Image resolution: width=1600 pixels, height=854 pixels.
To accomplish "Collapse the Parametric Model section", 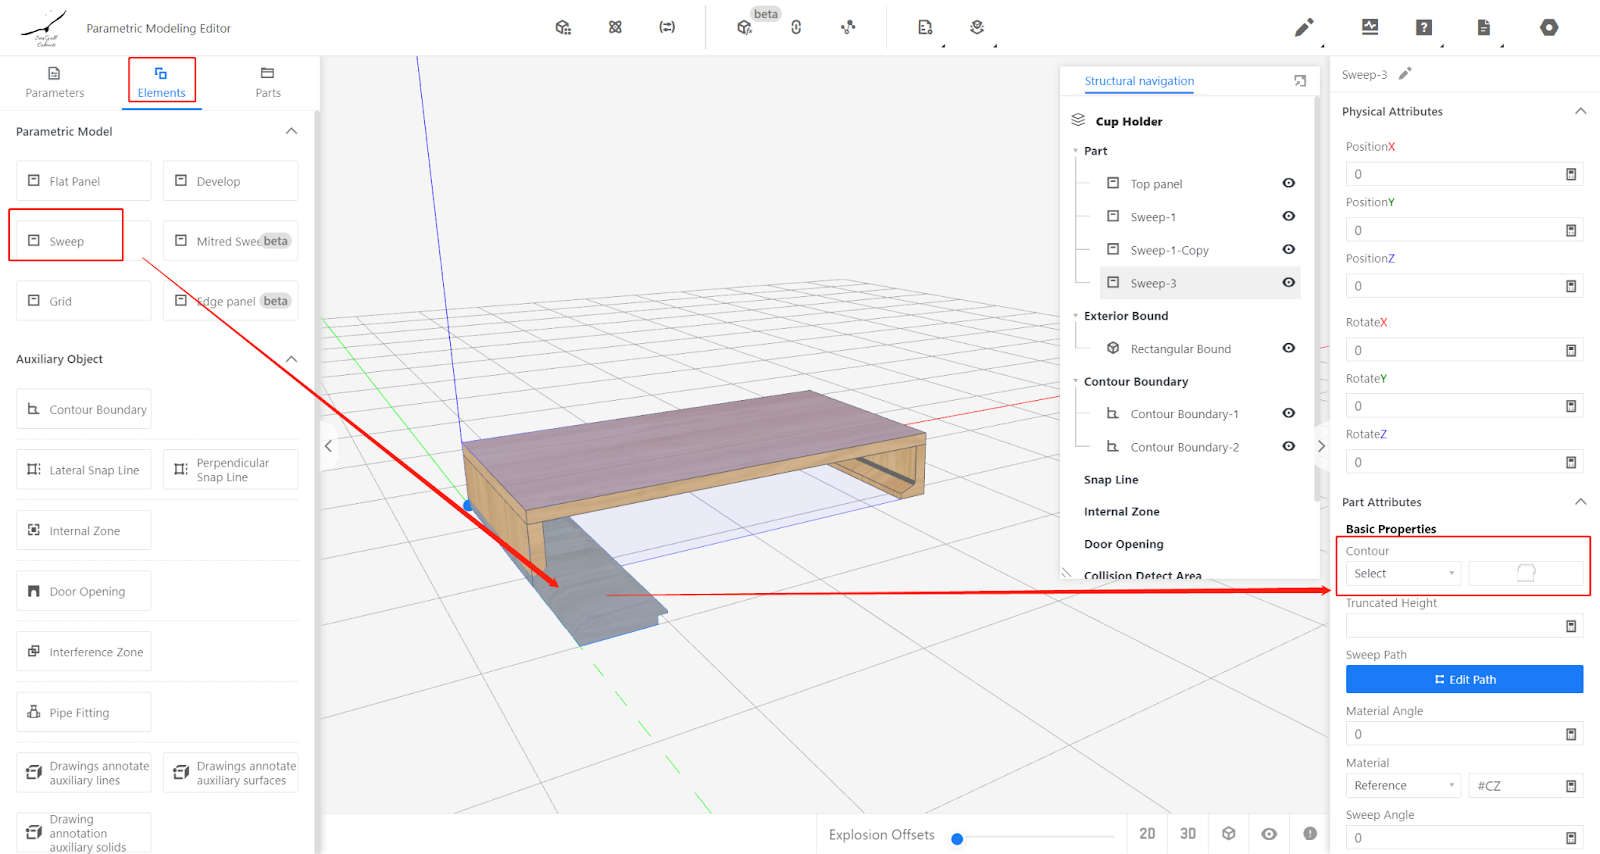I will tap(291, 131).
